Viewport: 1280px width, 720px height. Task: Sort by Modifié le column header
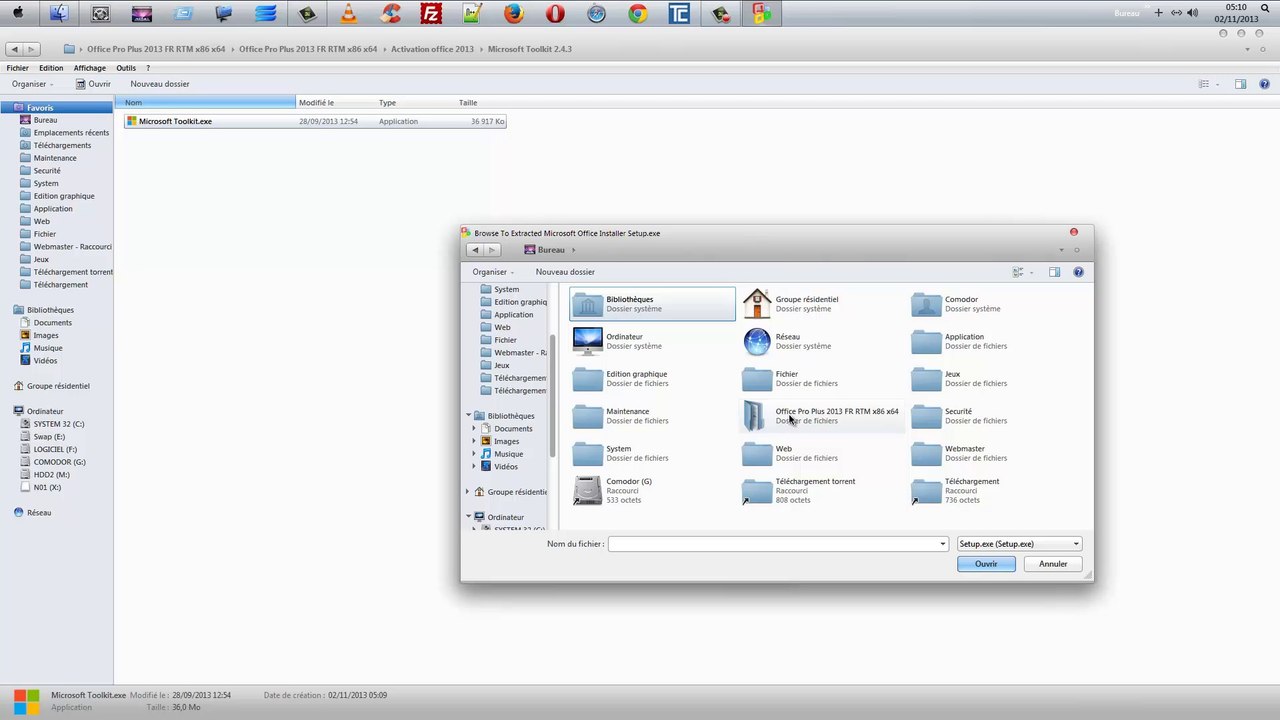(336, 103)
